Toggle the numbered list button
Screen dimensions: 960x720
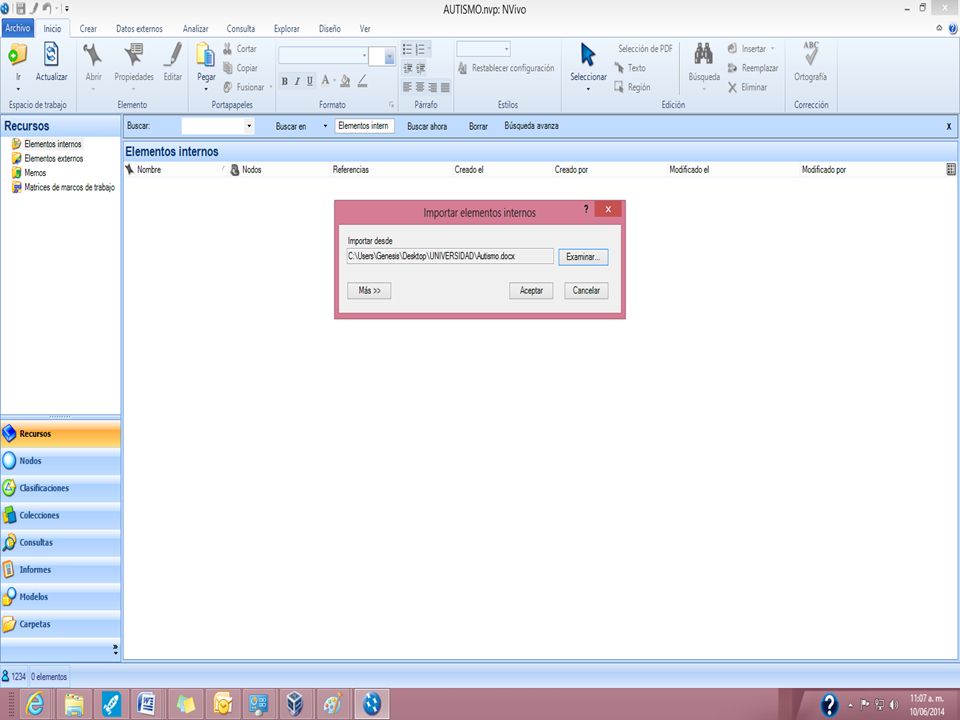[x=421, y=49]
